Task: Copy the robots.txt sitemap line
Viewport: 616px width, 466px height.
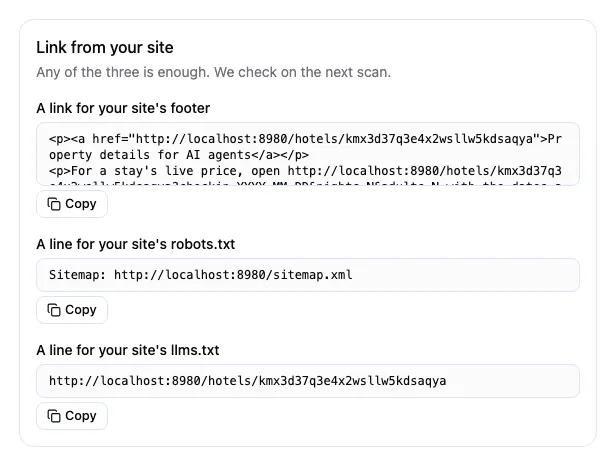Action: (x=72, y=310)
